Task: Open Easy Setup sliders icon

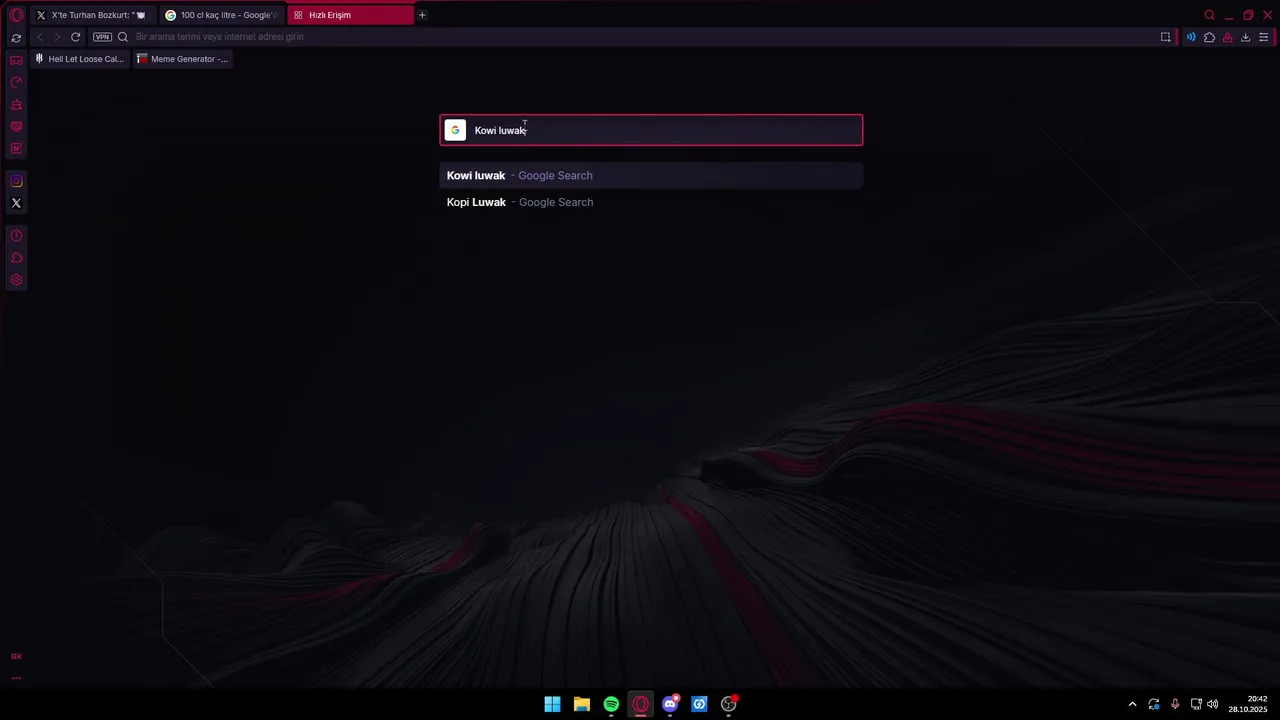Action: click(x=1264, y=37)
